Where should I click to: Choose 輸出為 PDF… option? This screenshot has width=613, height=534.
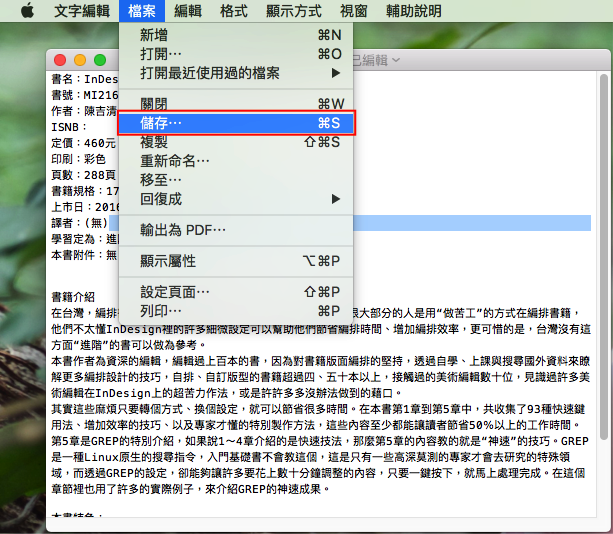(x=236, y=230)
